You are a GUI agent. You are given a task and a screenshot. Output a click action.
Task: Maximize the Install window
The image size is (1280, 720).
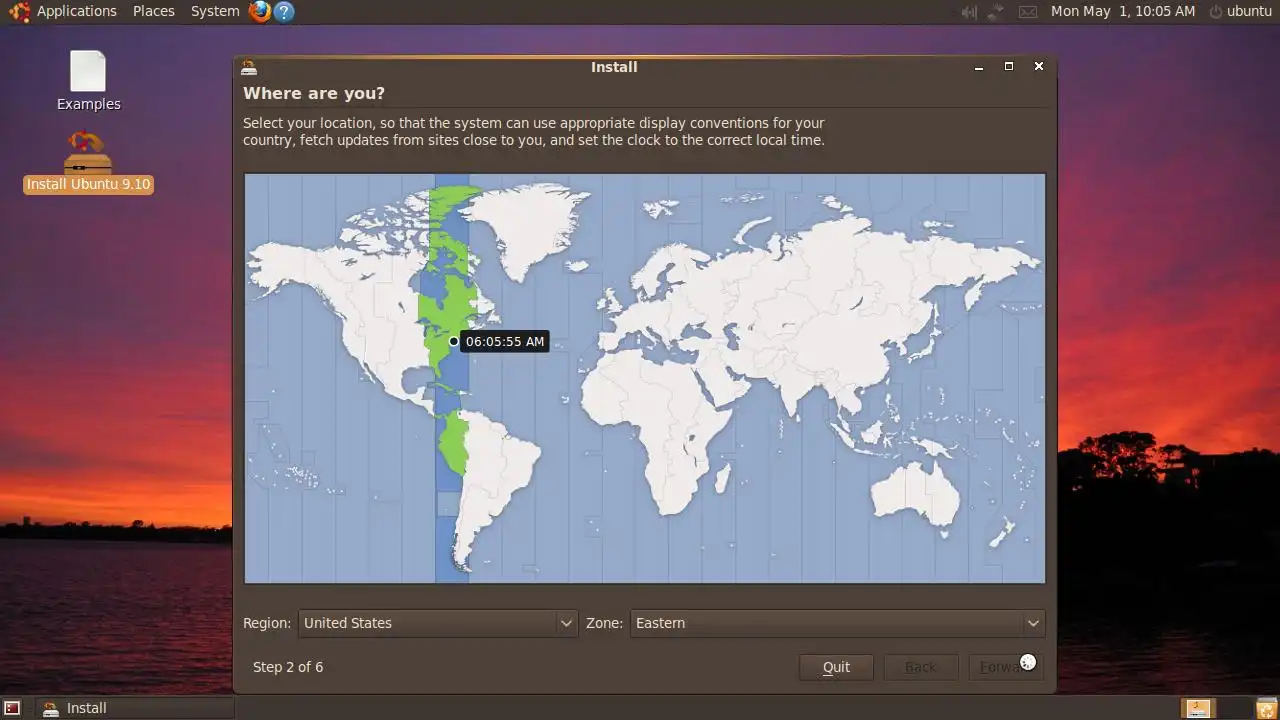1009,67
